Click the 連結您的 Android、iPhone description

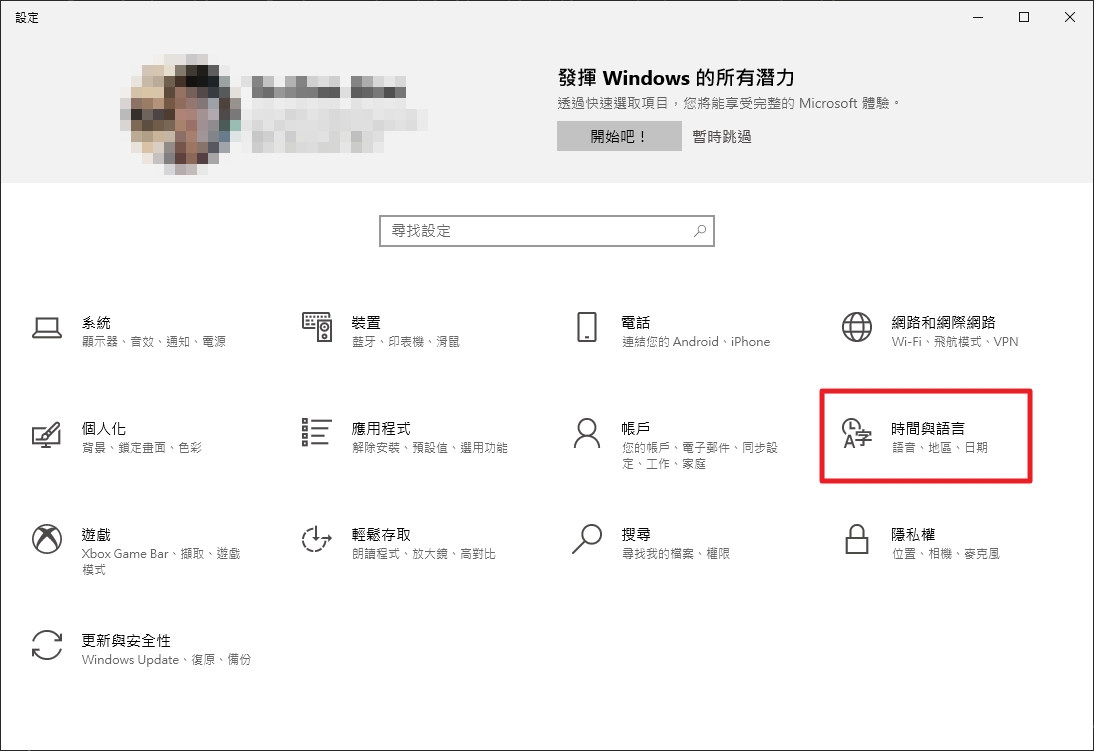pyautogui.click(x=696, y=342)
